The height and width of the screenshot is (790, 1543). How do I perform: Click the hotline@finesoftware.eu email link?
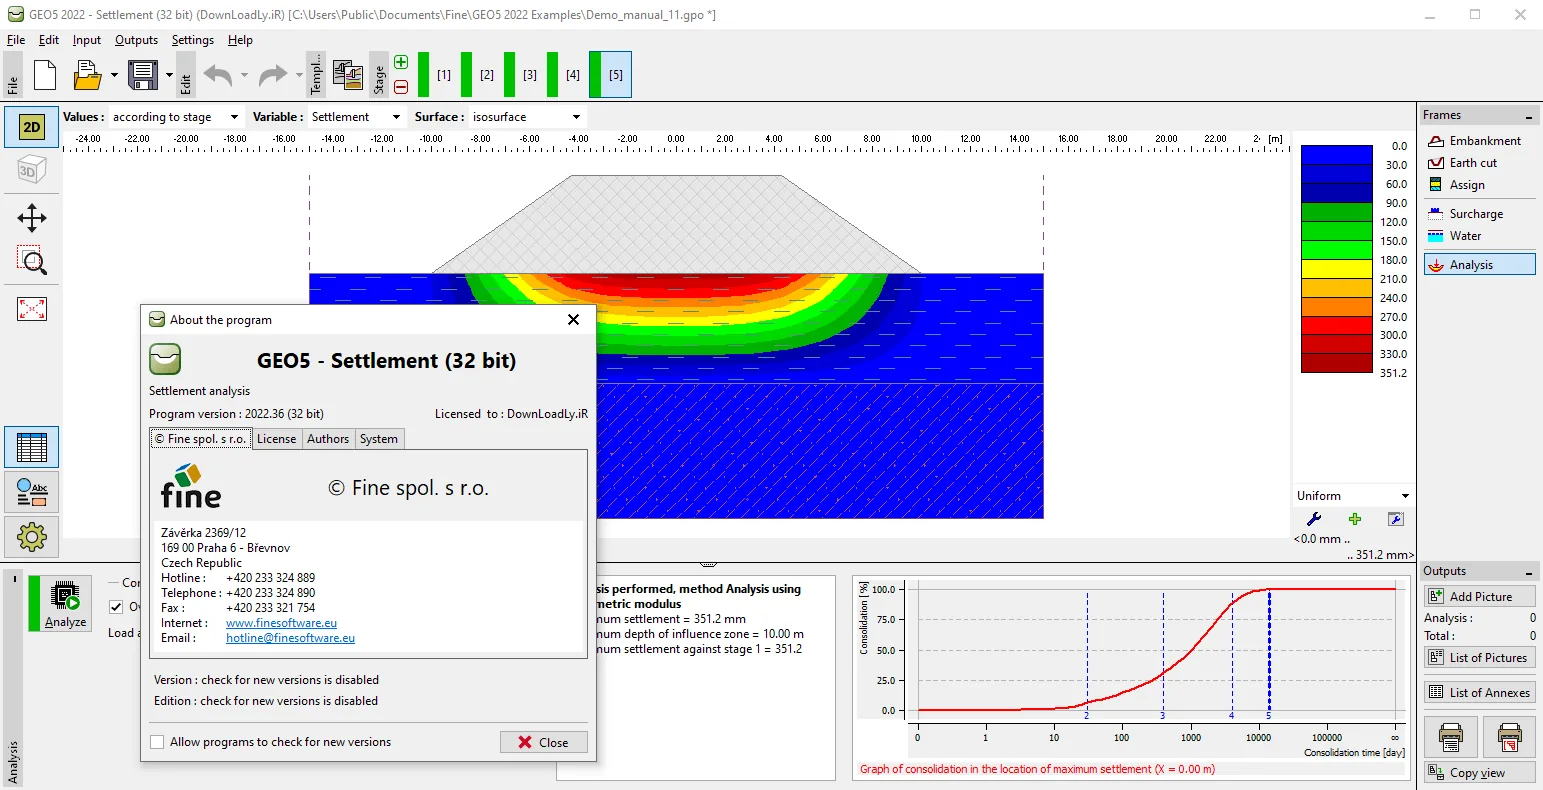290,638
